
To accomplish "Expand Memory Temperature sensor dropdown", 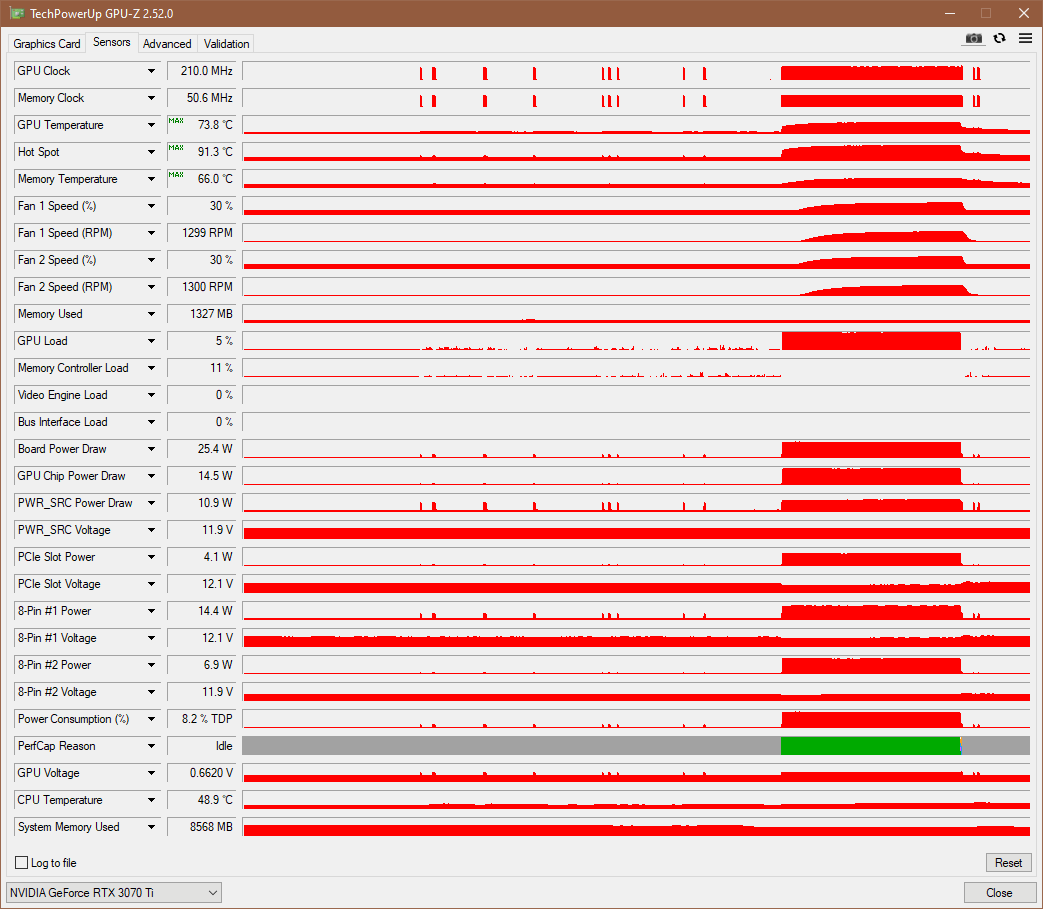I will [x=152, y=179].
